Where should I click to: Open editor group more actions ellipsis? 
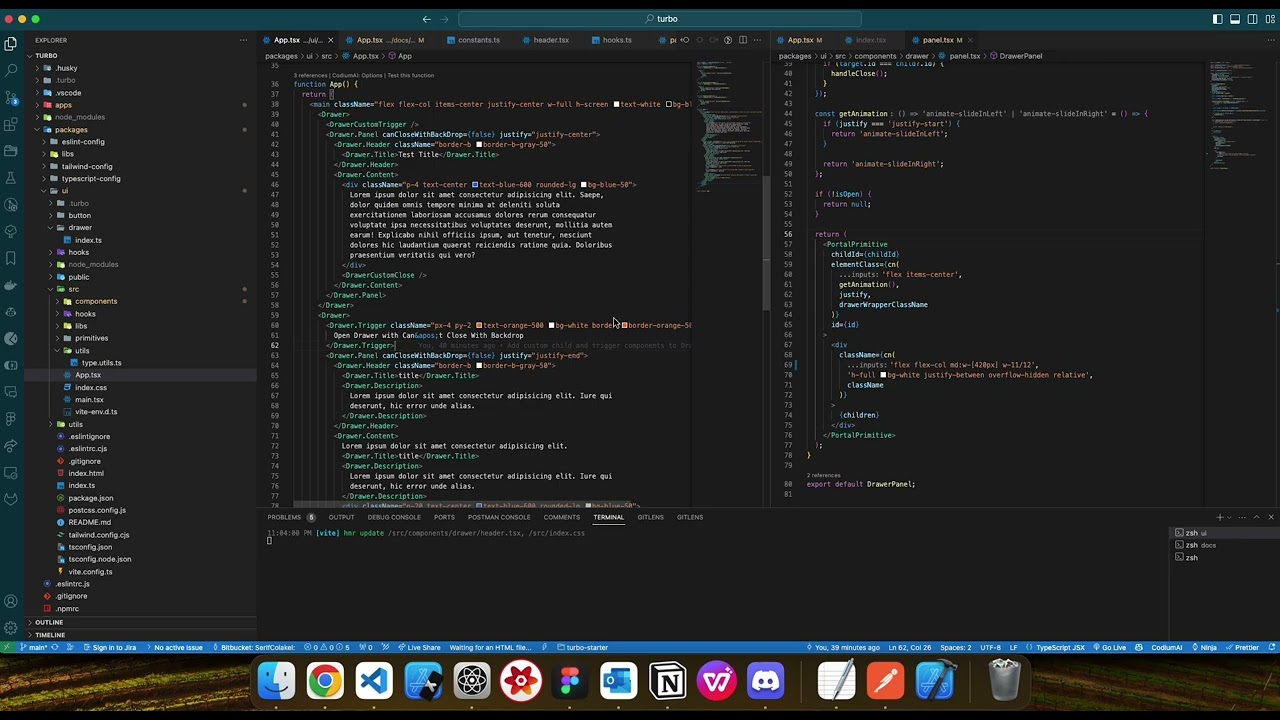coord(757,40)
